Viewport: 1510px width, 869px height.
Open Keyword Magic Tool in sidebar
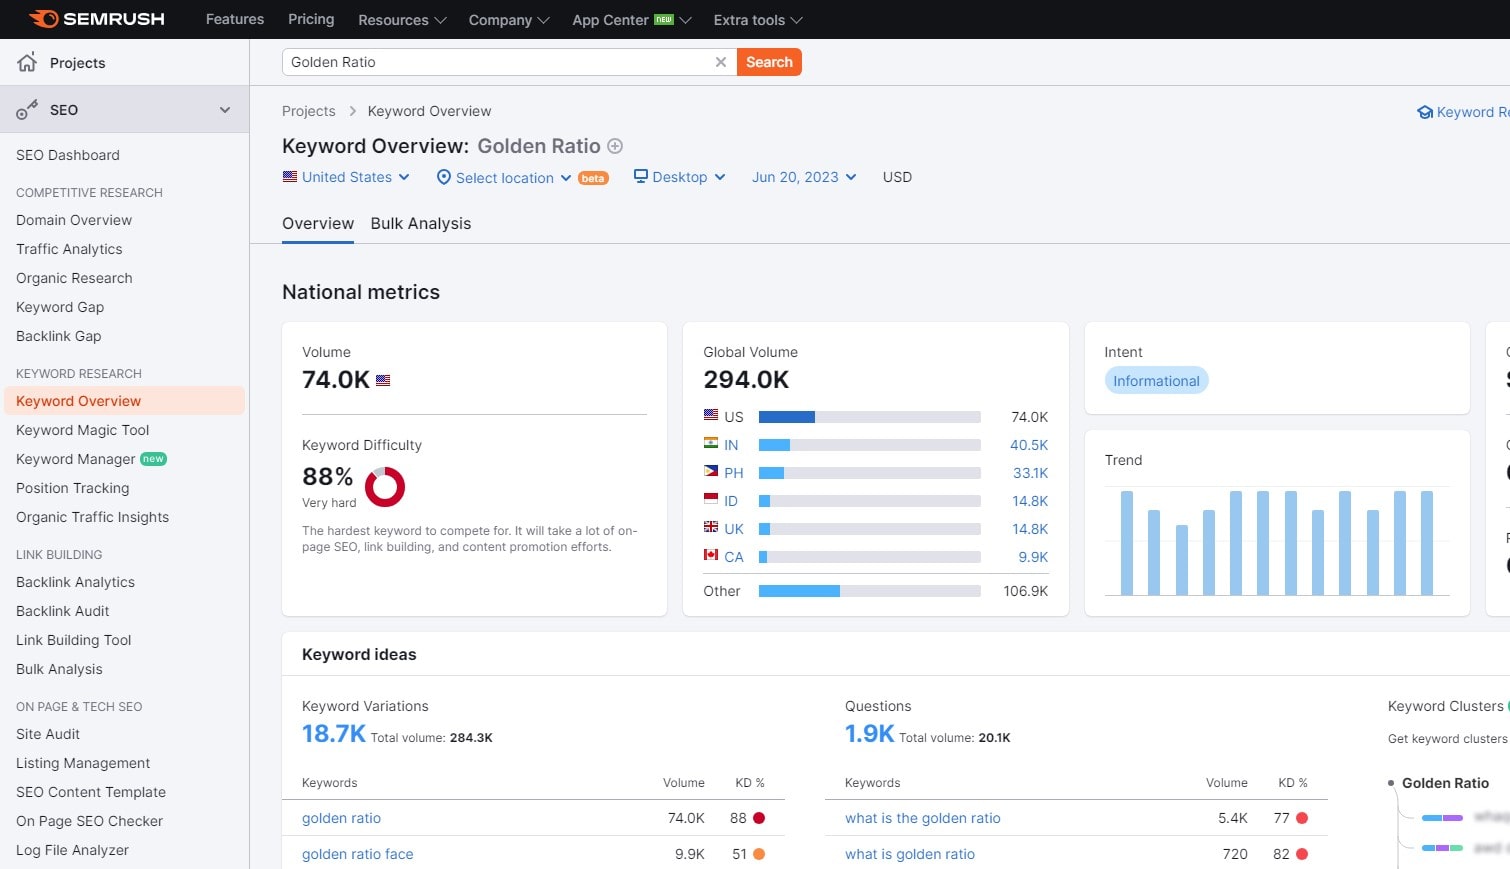tap(83, 430)
